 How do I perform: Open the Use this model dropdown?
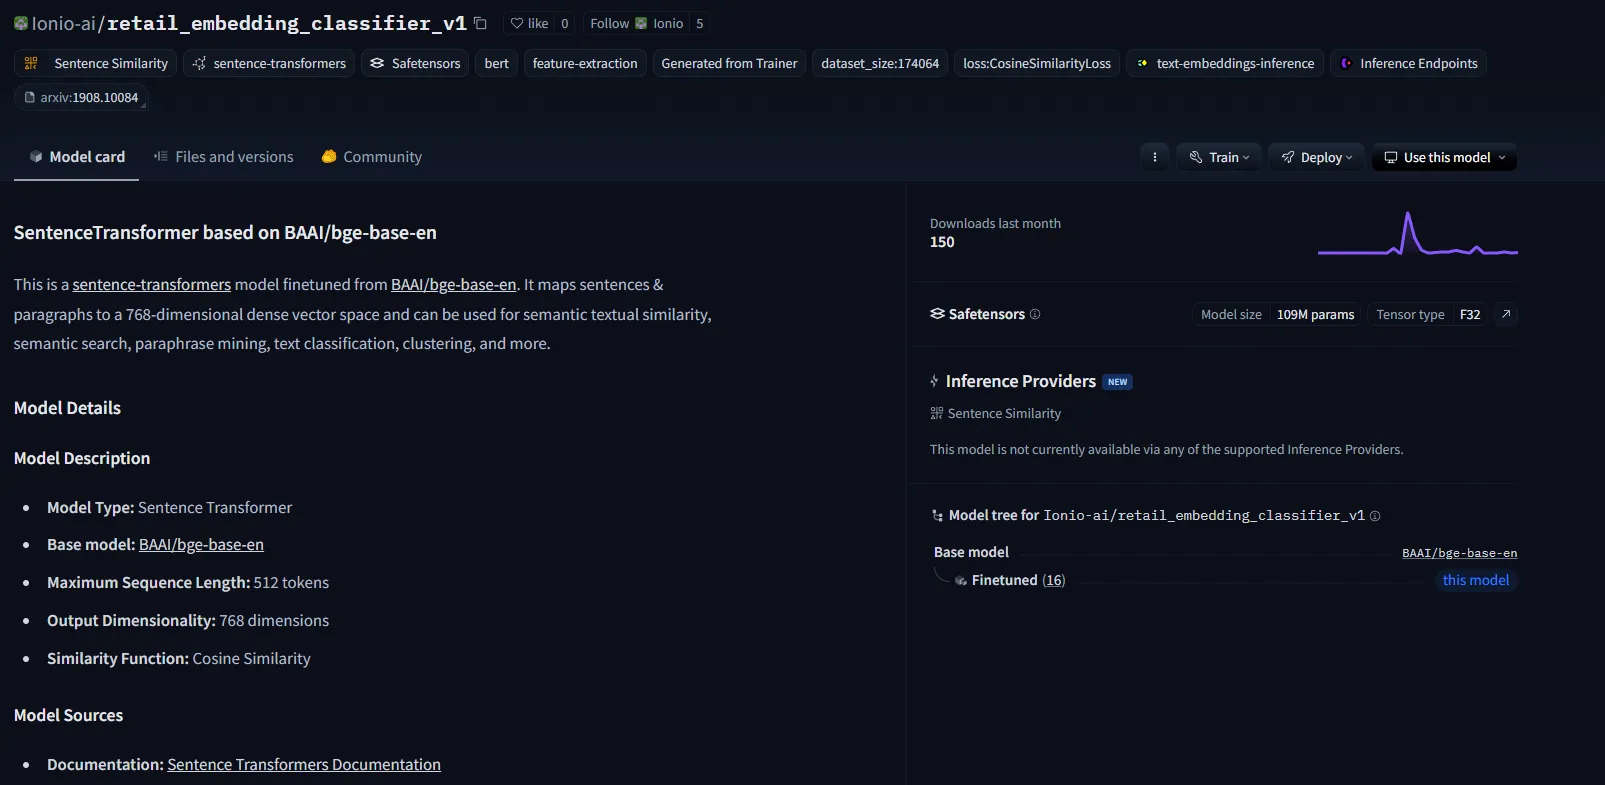[1444, 157]
